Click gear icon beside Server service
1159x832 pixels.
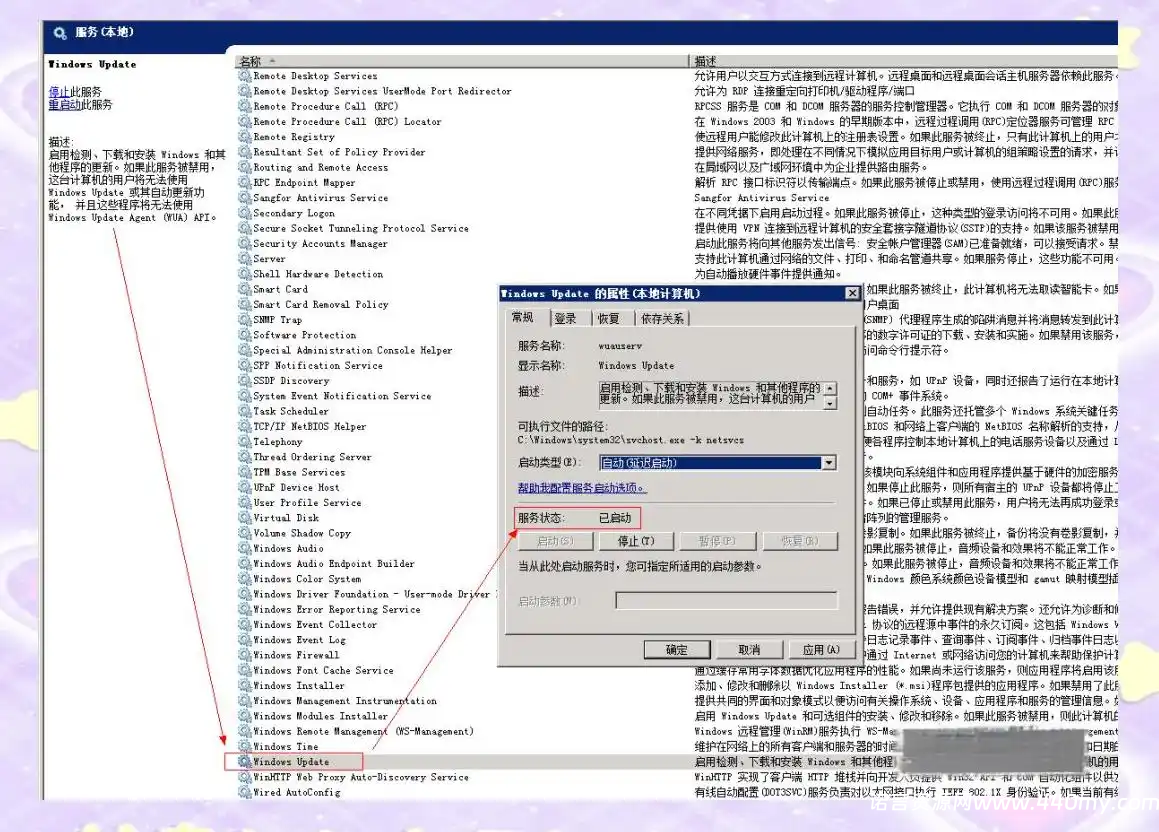pyautogui.click(x=244, y=259)
